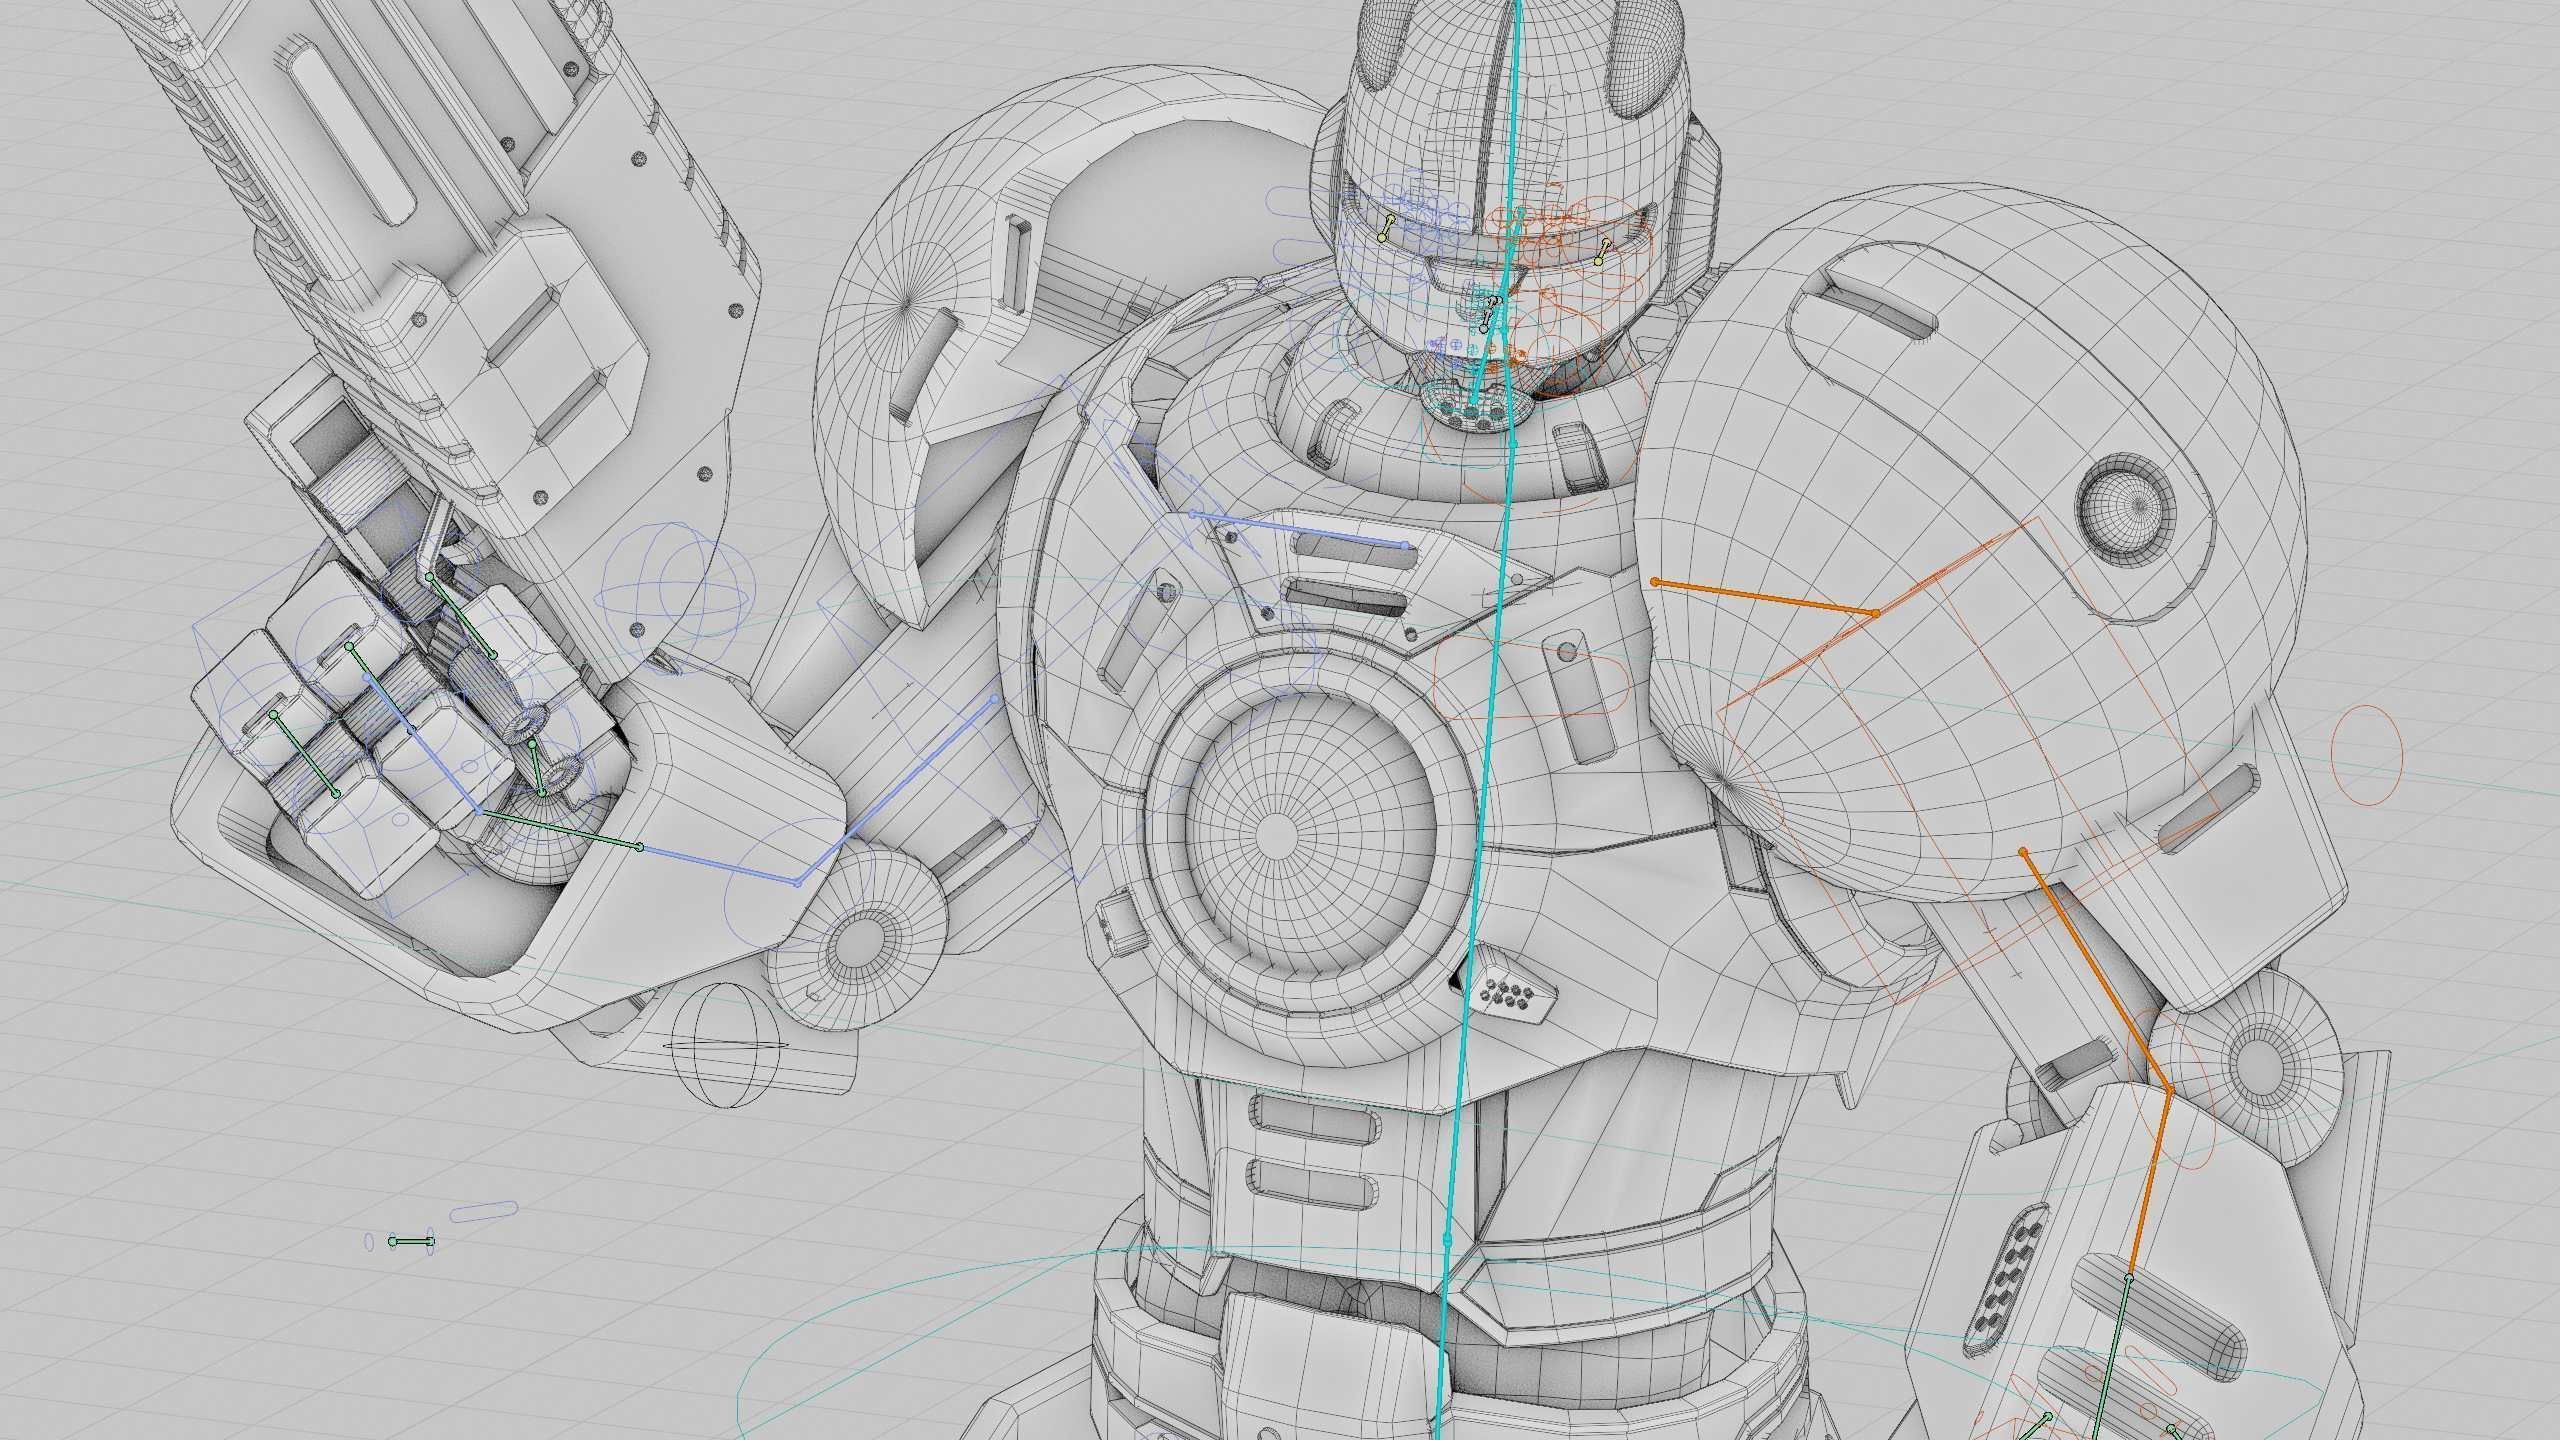Select the blue clavicle bone on the chest plate
This screenshot has width=2560, height=1440.
click(x=1299, y=530)
